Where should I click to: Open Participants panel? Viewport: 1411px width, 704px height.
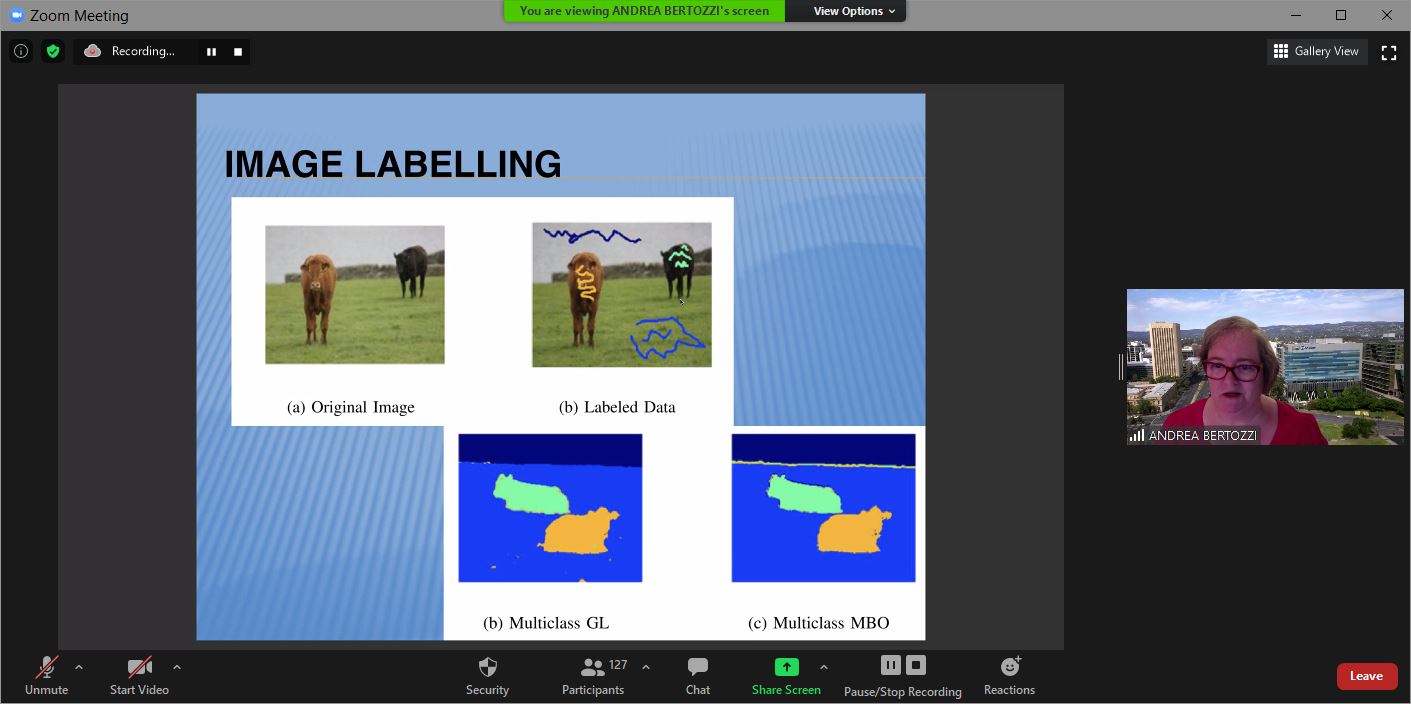593,676
